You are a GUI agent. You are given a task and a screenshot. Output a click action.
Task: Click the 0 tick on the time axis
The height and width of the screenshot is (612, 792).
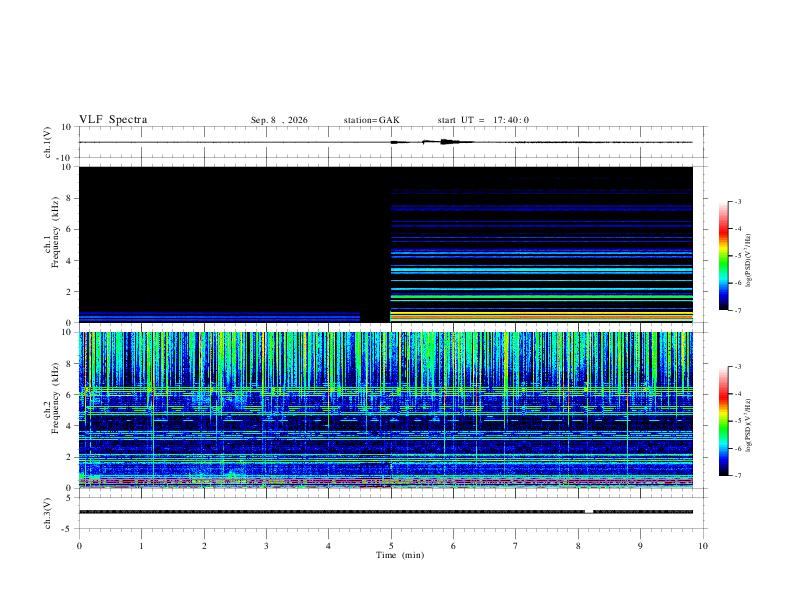pos(79,546)
